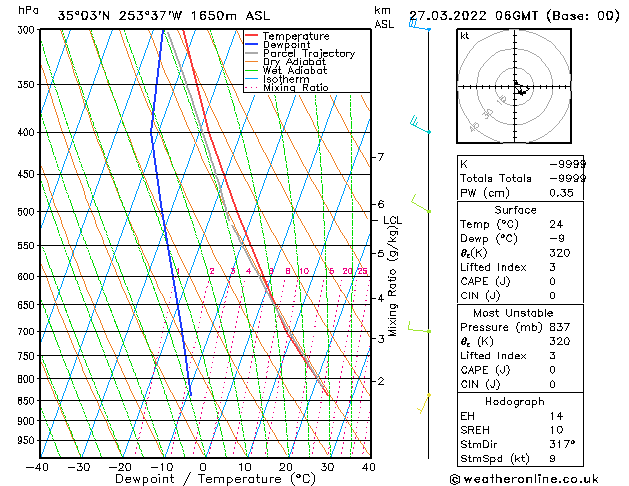Click the red Temperature line sample in legend

[x=251, y=36]
